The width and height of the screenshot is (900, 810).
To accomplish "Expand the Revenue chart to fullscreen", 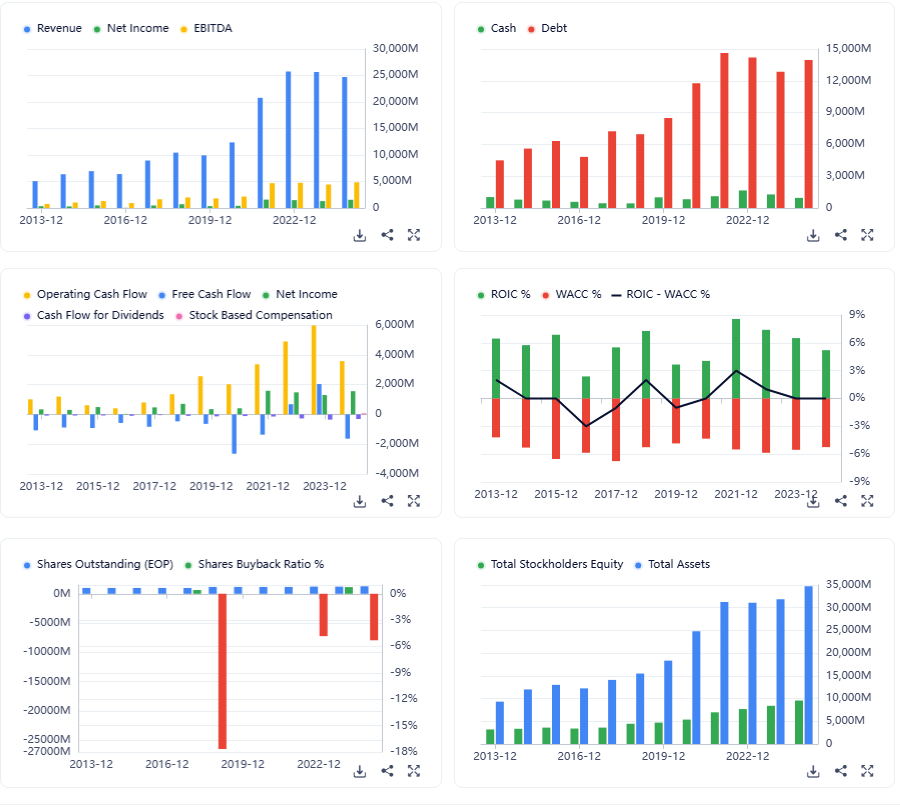I will (x=414, y=235).
